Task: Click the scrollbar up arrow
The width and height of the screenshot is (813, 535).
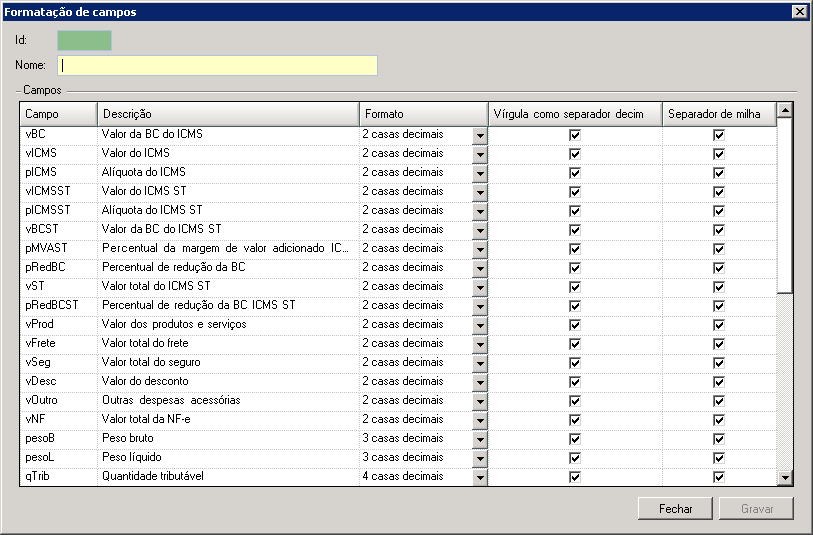Action: 784,110
